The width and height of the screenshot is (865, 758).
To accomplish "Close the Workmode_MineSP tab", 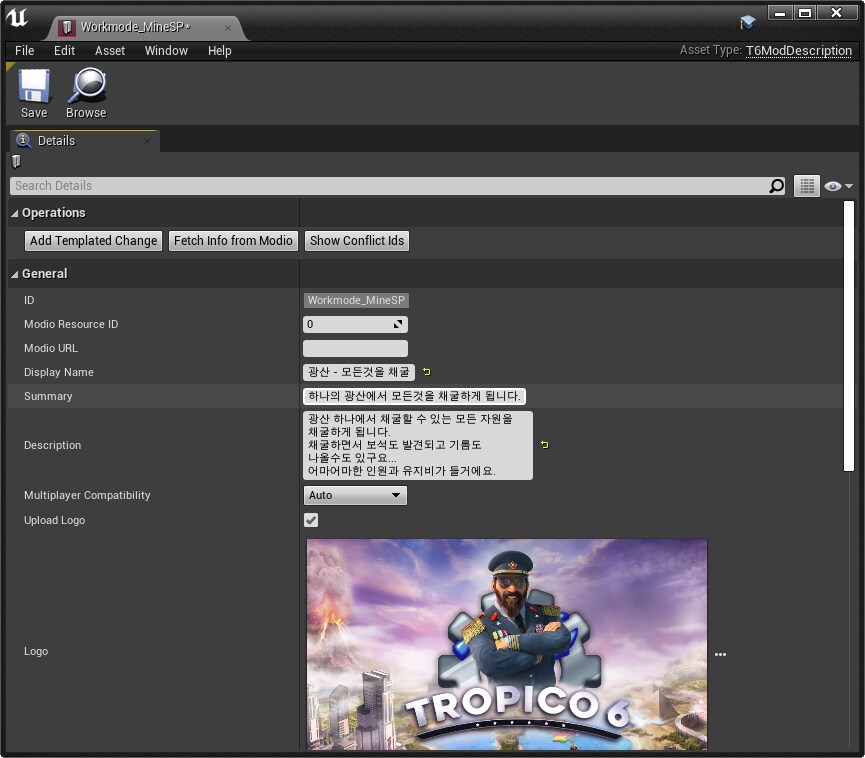I will coord(228,28).
